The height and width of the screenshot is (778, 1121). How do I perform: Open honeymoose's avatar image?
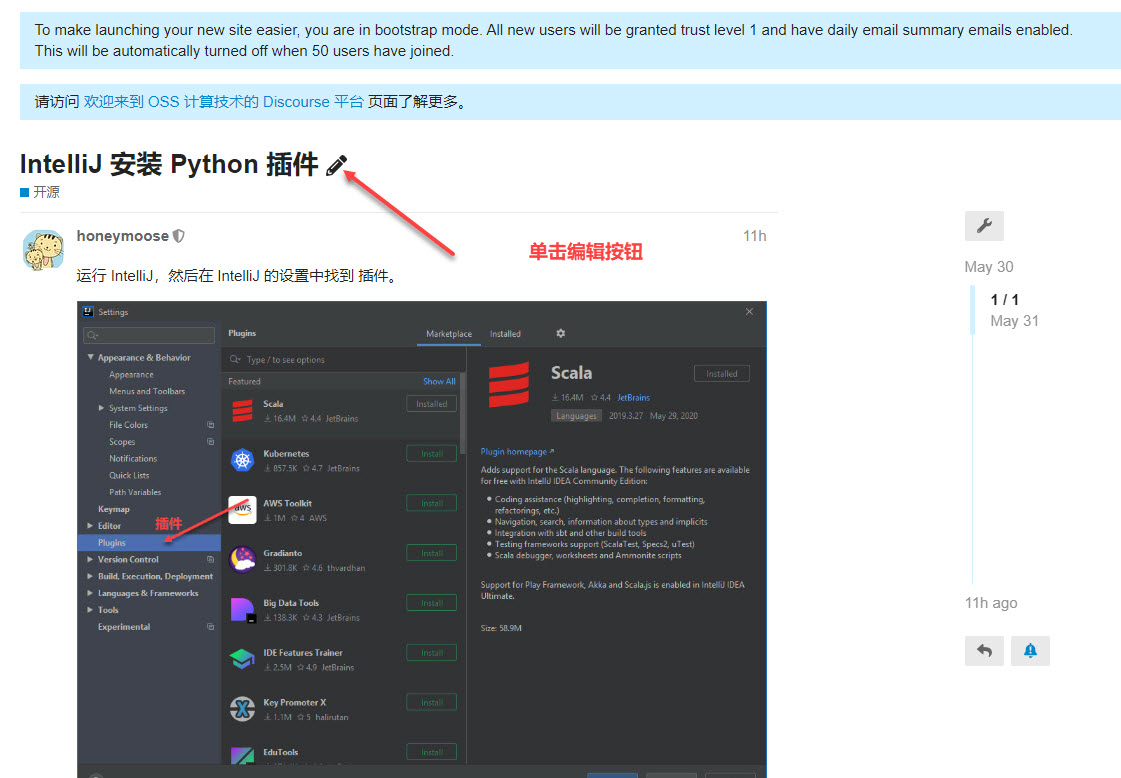pyautogui.click(x=43, y=250)
